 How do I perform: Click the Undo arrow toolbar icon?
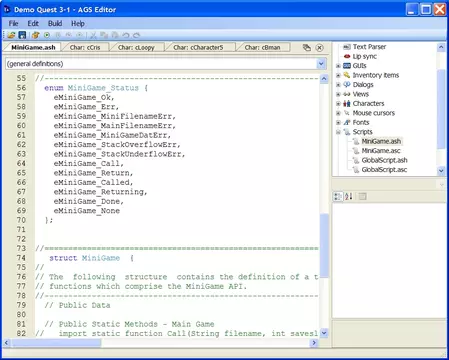[x=125, y=35]
